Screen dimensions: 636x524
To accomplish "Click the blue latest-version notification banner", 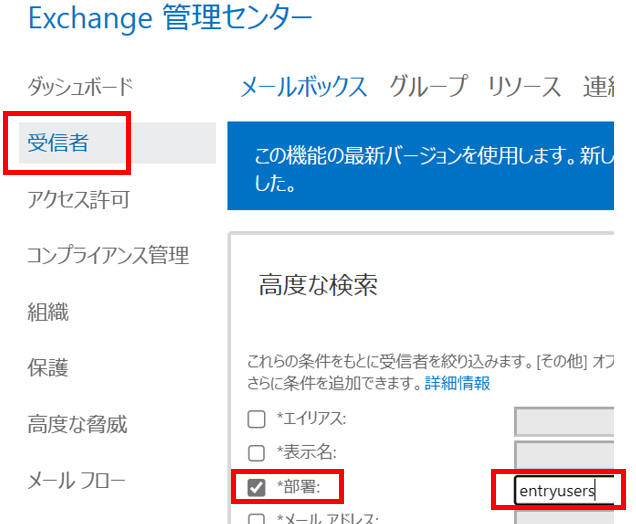I will 421,165.
